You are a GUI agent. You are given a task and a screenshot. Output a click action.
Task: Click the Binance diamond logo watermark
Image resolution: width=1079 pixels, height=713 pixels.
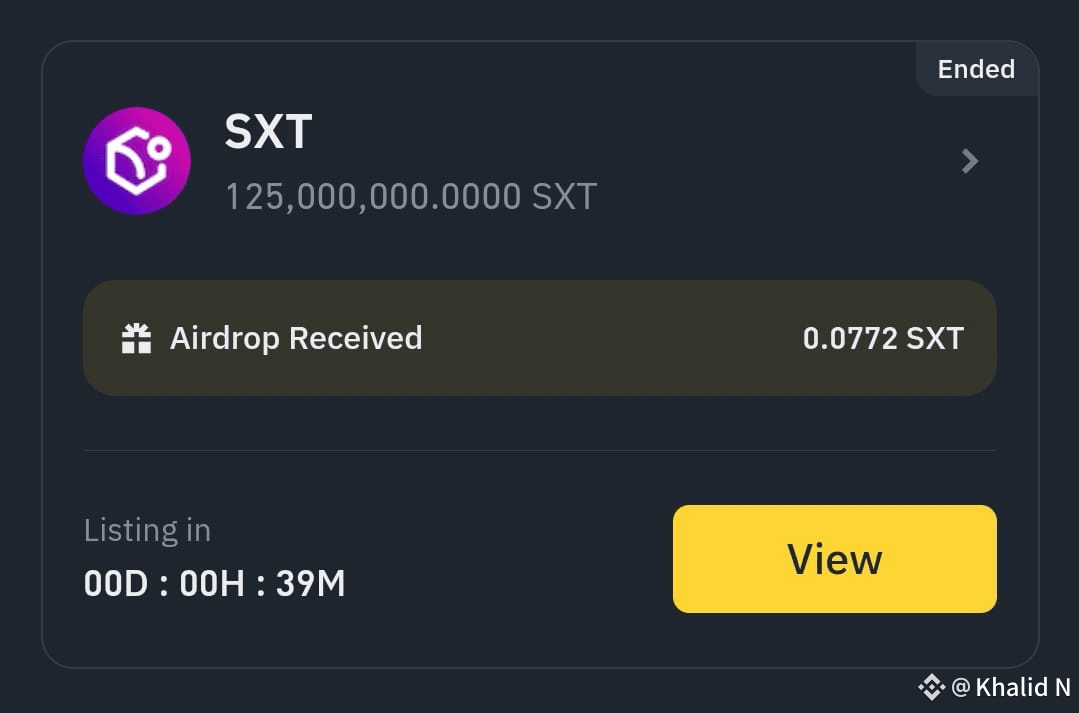pos(931,687)
